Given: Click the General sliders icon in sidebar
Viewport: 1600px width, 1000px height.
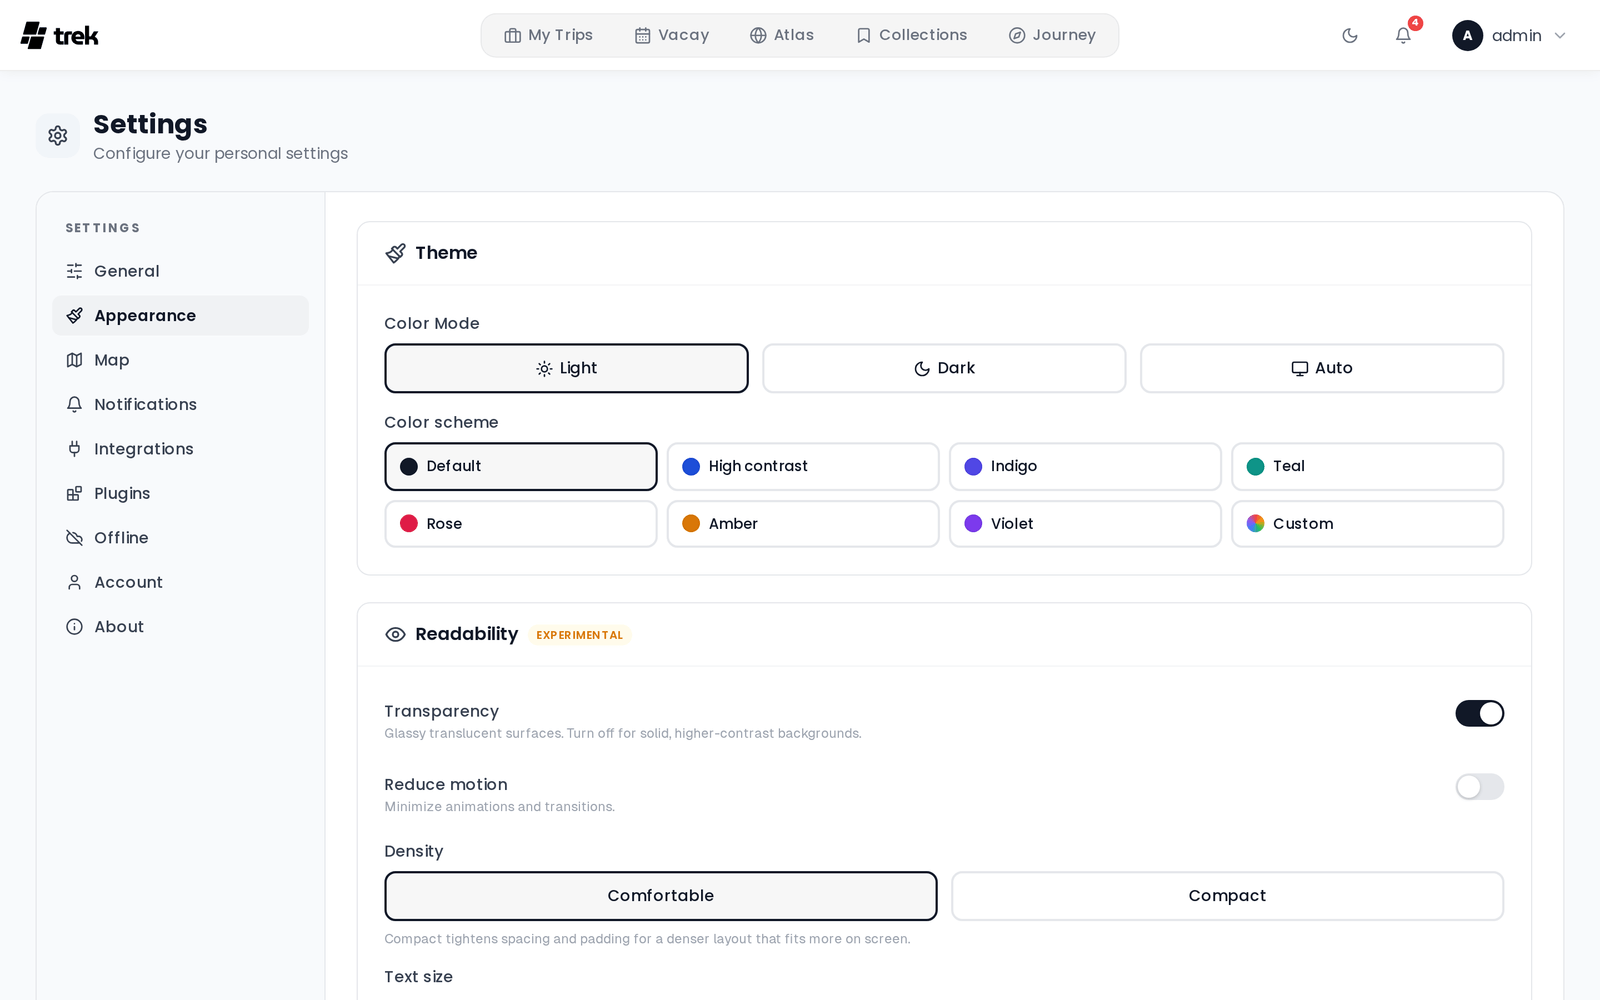Looking at the screenshot, I should [74, 271].
